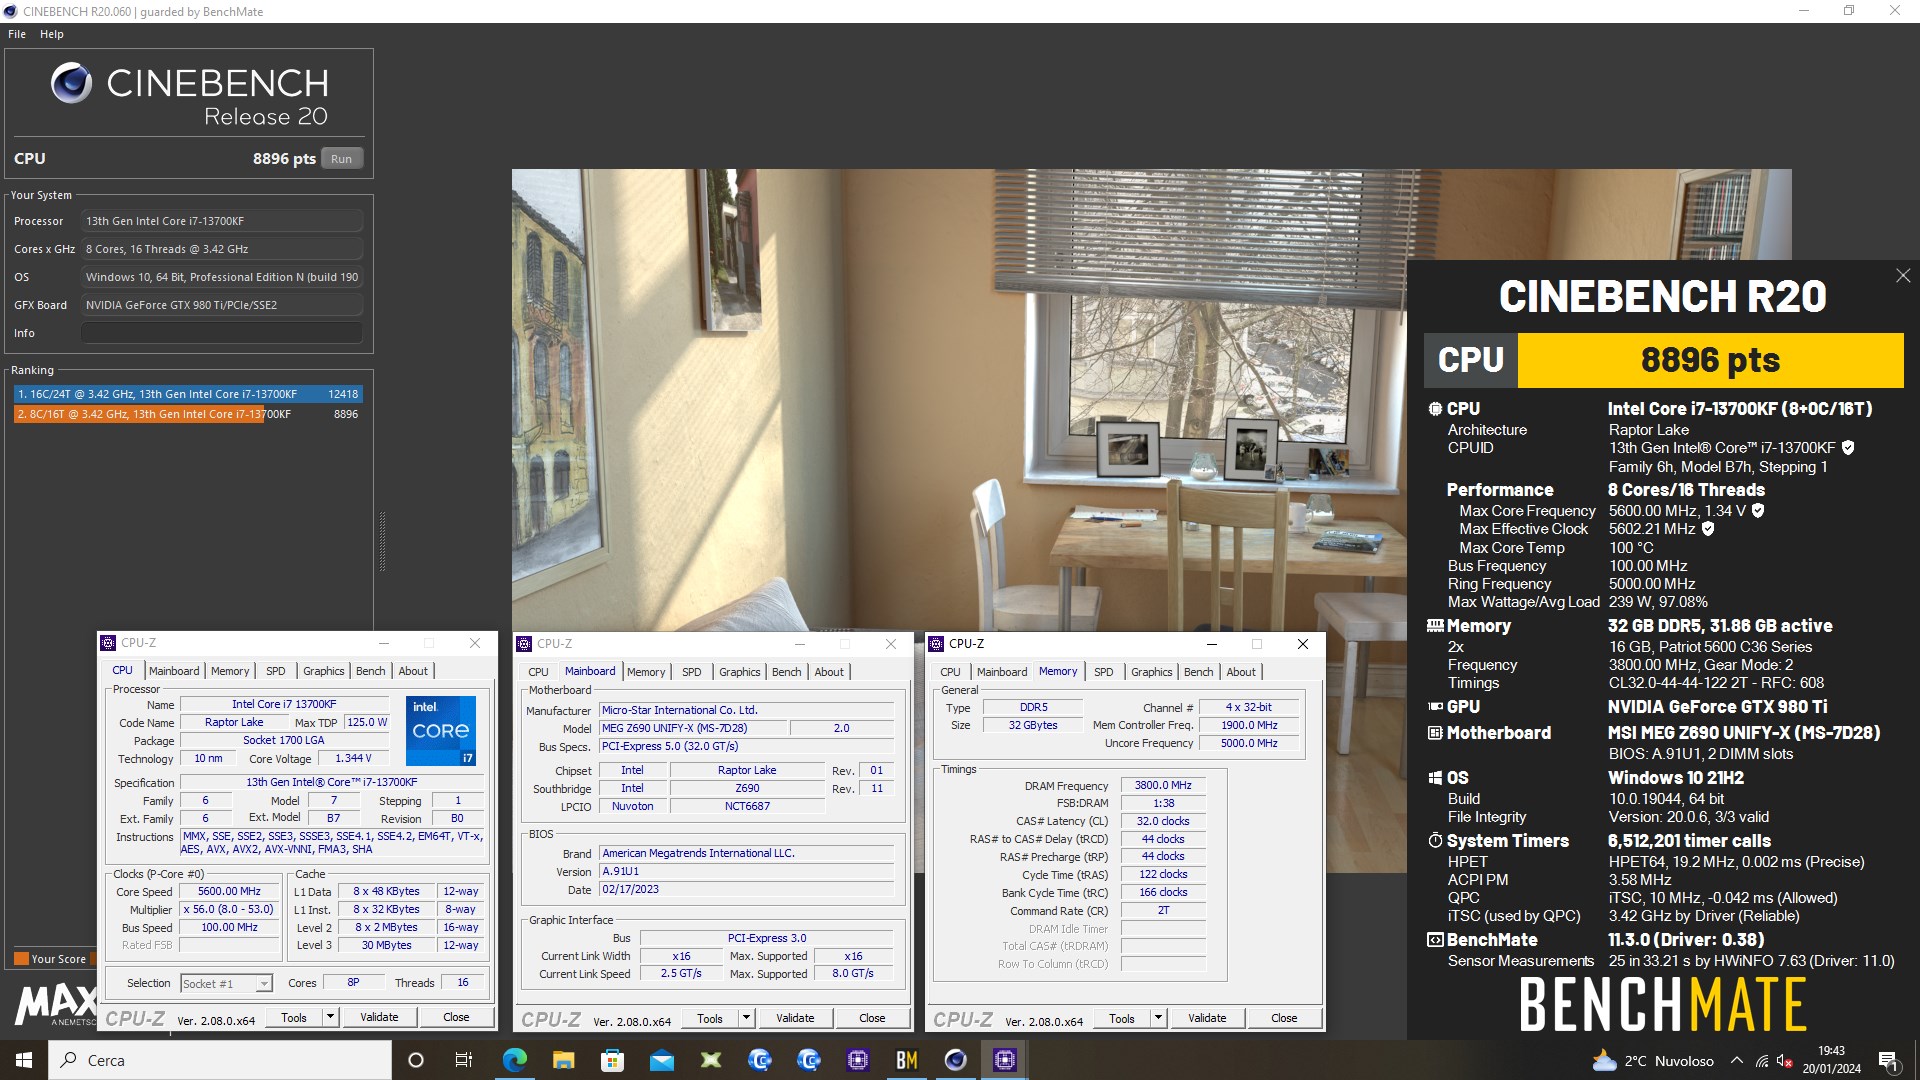The image size is (1920, 1080).
Task: Open the Tools dropdown arrow in Memory CPU-Z window
Action: [1158, 1018]
